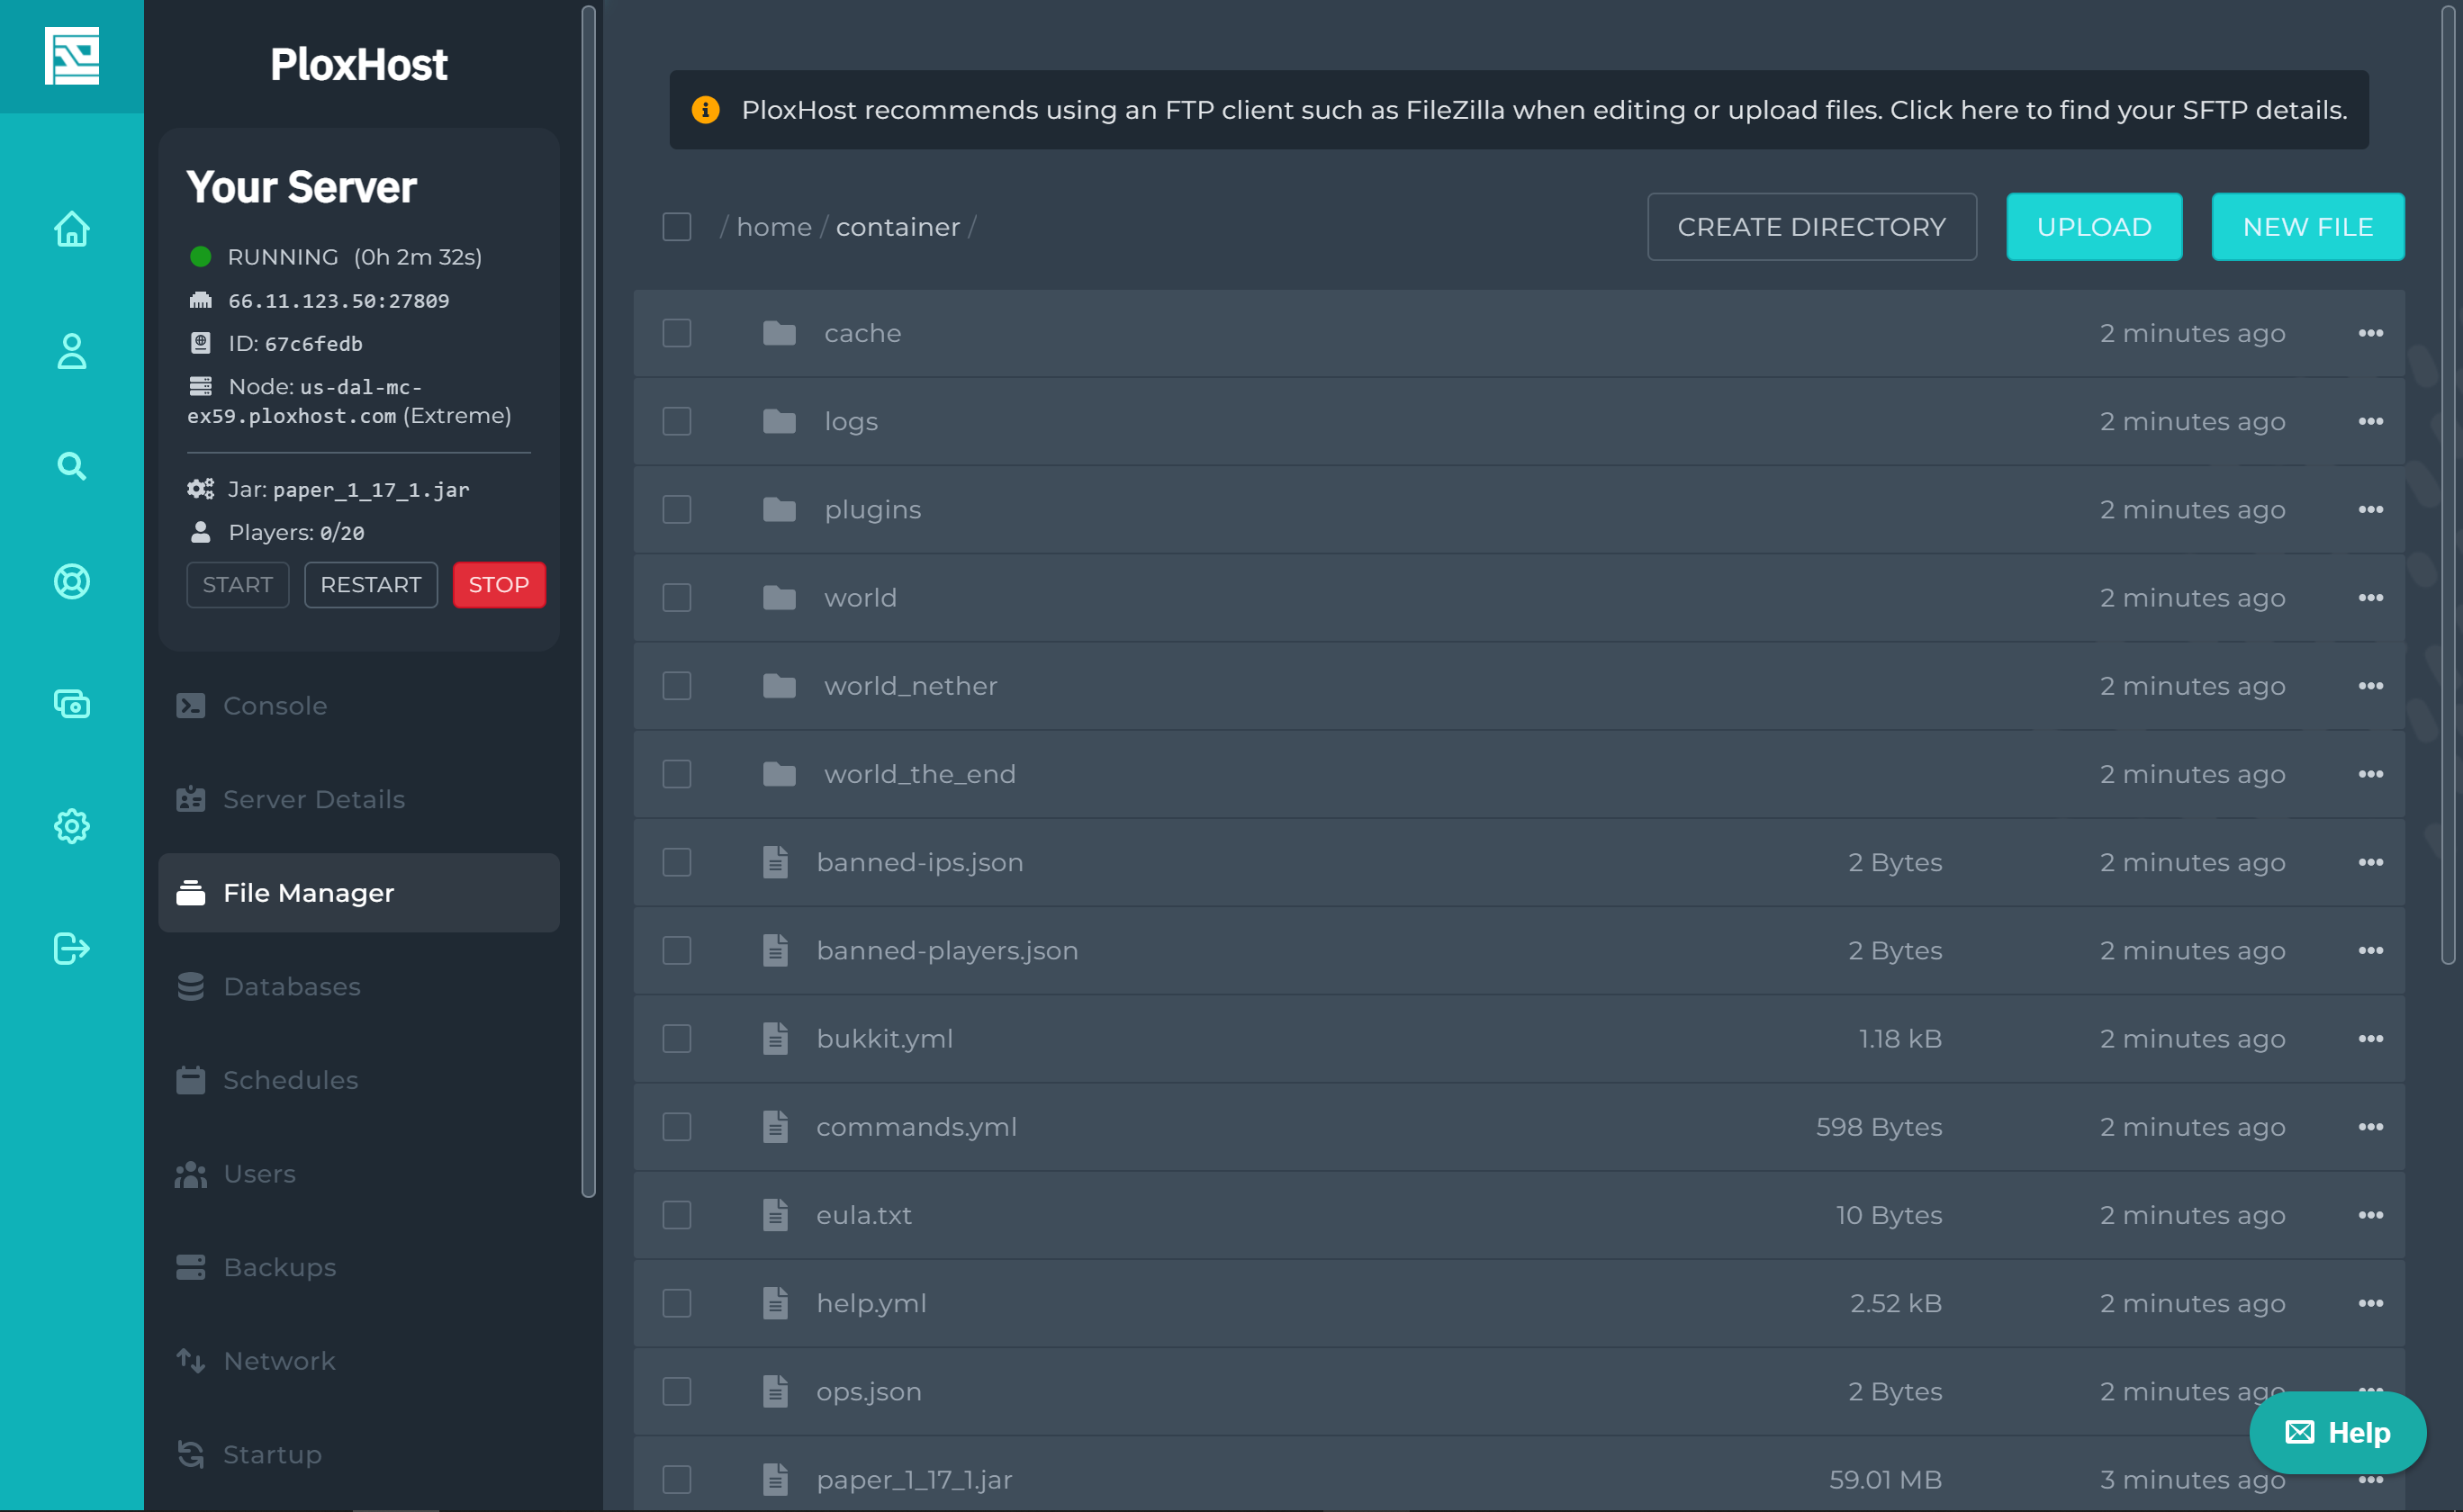2463x1512 pixels.
Task: Click the UPLOAD button
Action: click(2094, 227)
